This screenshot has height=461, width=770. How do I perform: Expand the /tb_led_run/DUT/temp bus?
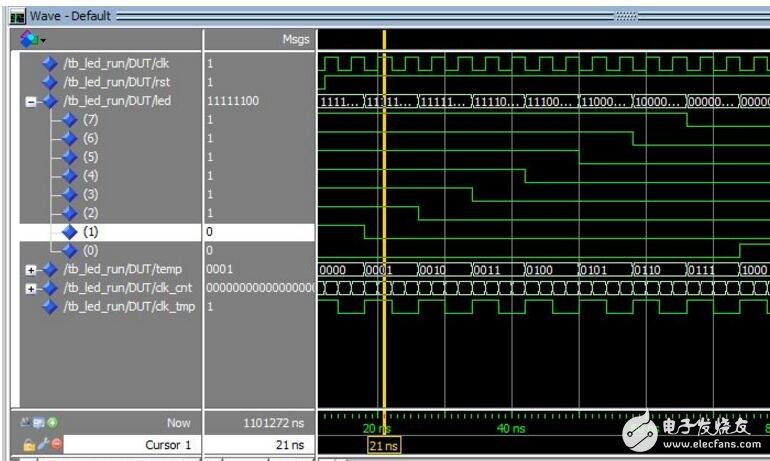[x=31, y=269]
